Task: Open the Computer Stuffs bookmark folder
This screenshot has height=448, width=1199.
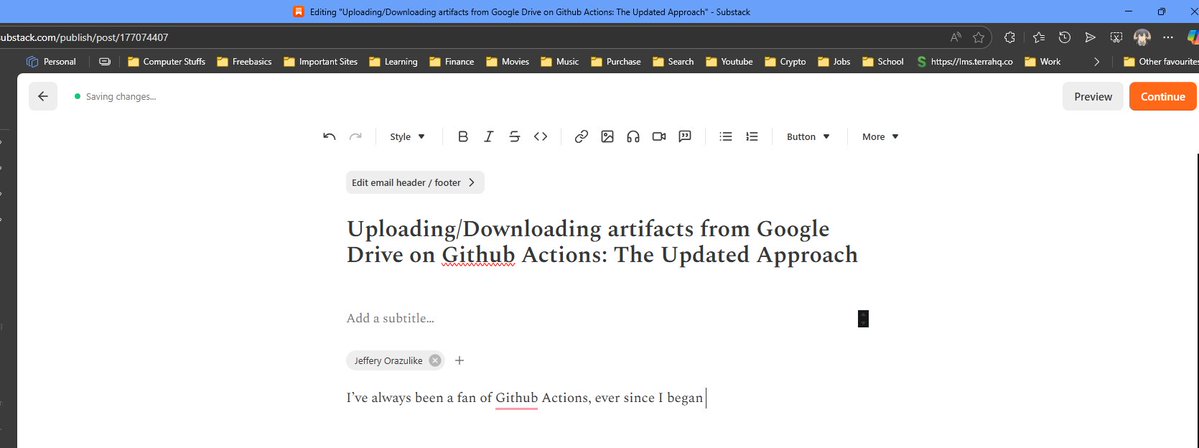Action: pyautogui.click(x=166, y=62)
